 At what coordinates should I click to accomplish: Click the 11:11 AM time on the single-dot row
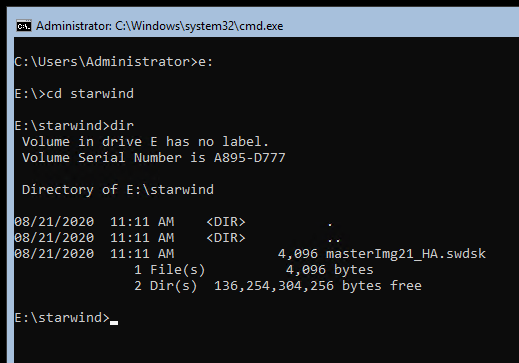(x=142, y=222)
